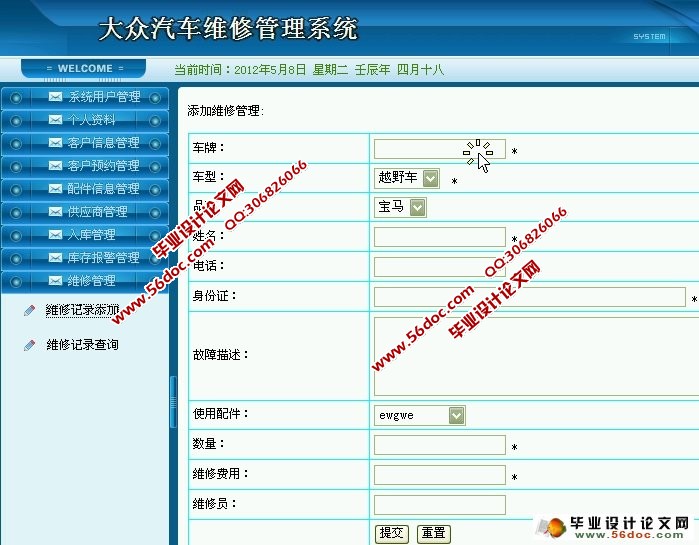Screen dimensions: 699x545
Task: Click the 大众汽车维修管理系统 title
Action: [228, 29]
